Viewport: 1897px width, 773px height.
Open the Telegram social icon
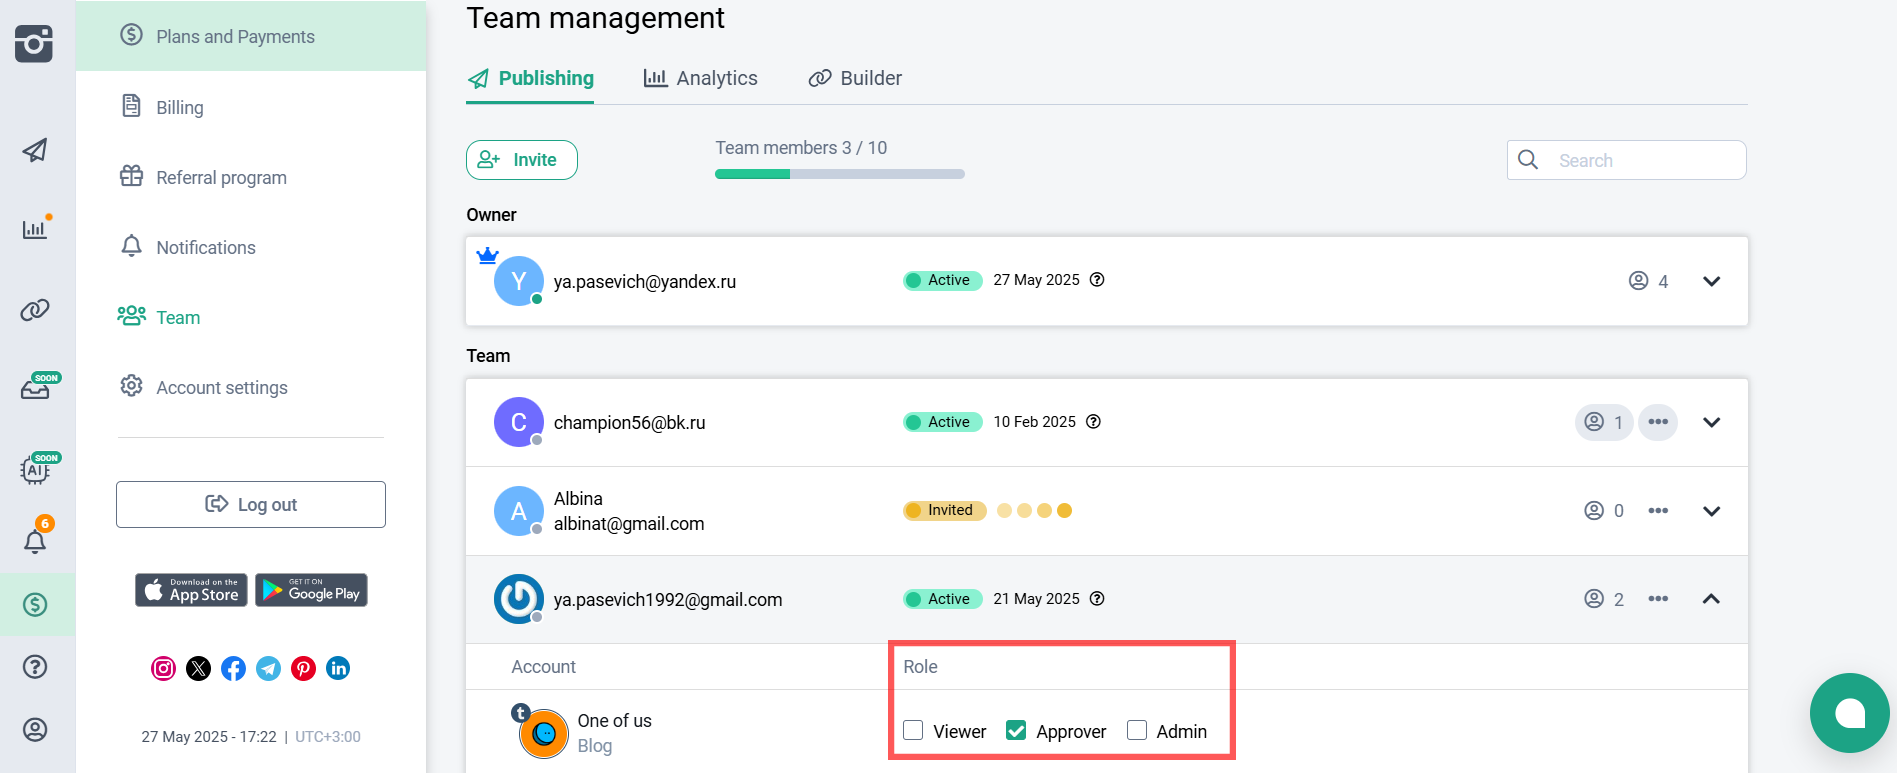(268, 669)
